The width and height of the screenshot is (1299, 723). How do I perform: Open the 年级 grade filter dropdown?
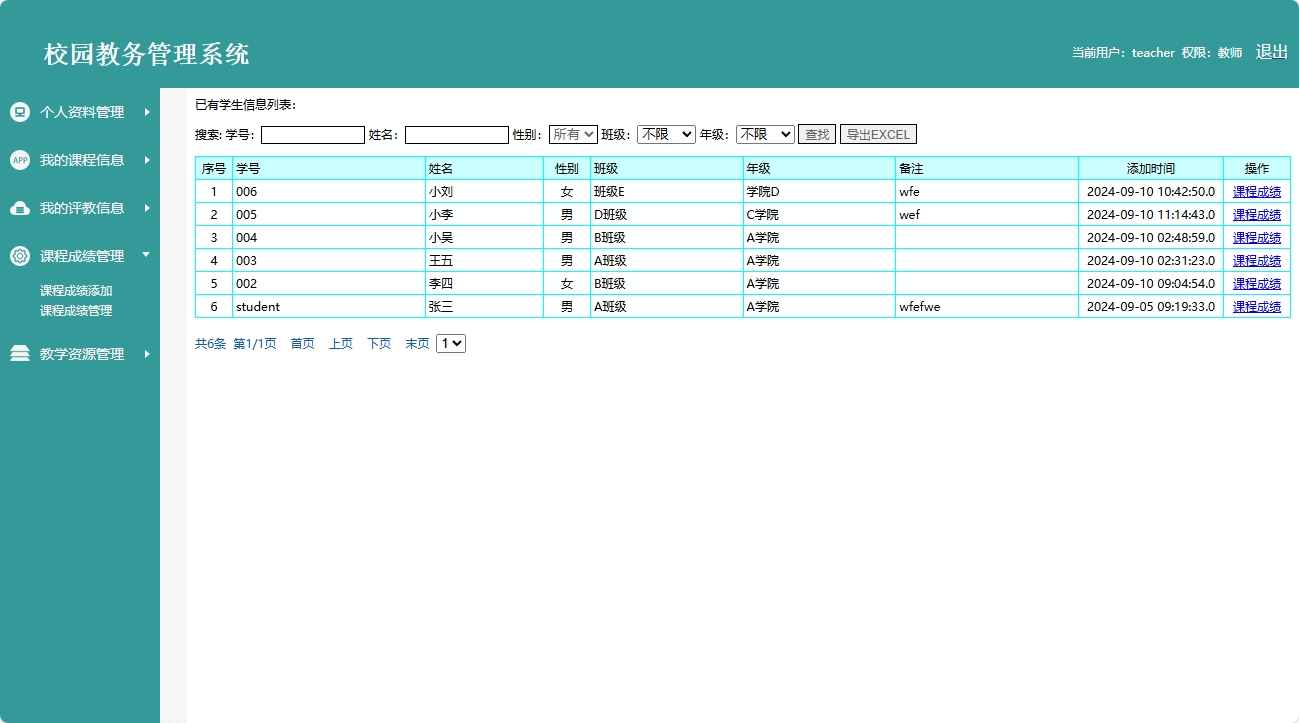765,134
